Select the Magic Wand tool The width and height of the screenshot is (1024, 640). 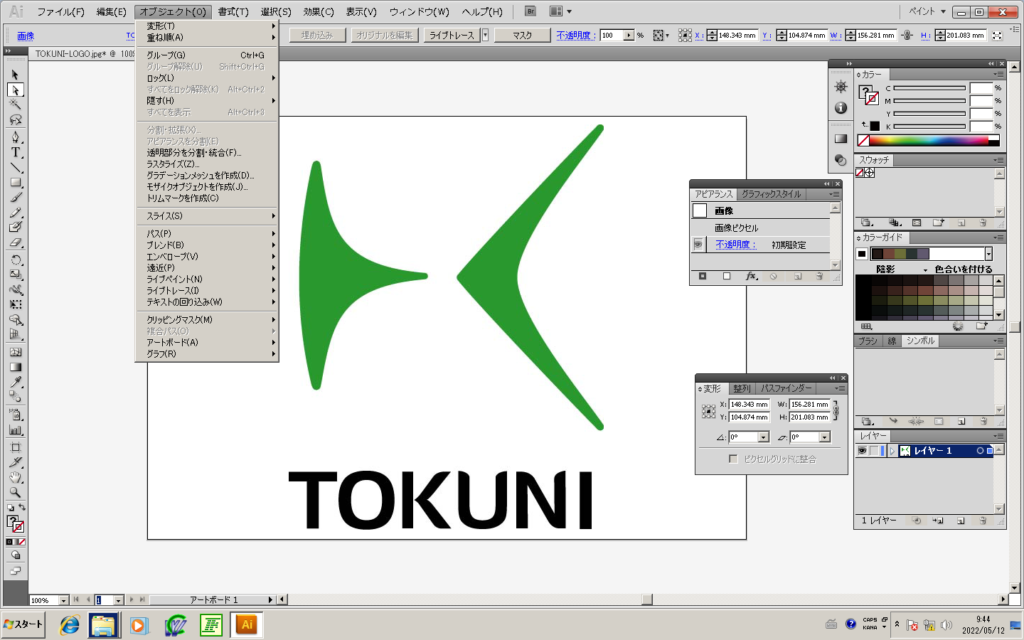point(15,104)
